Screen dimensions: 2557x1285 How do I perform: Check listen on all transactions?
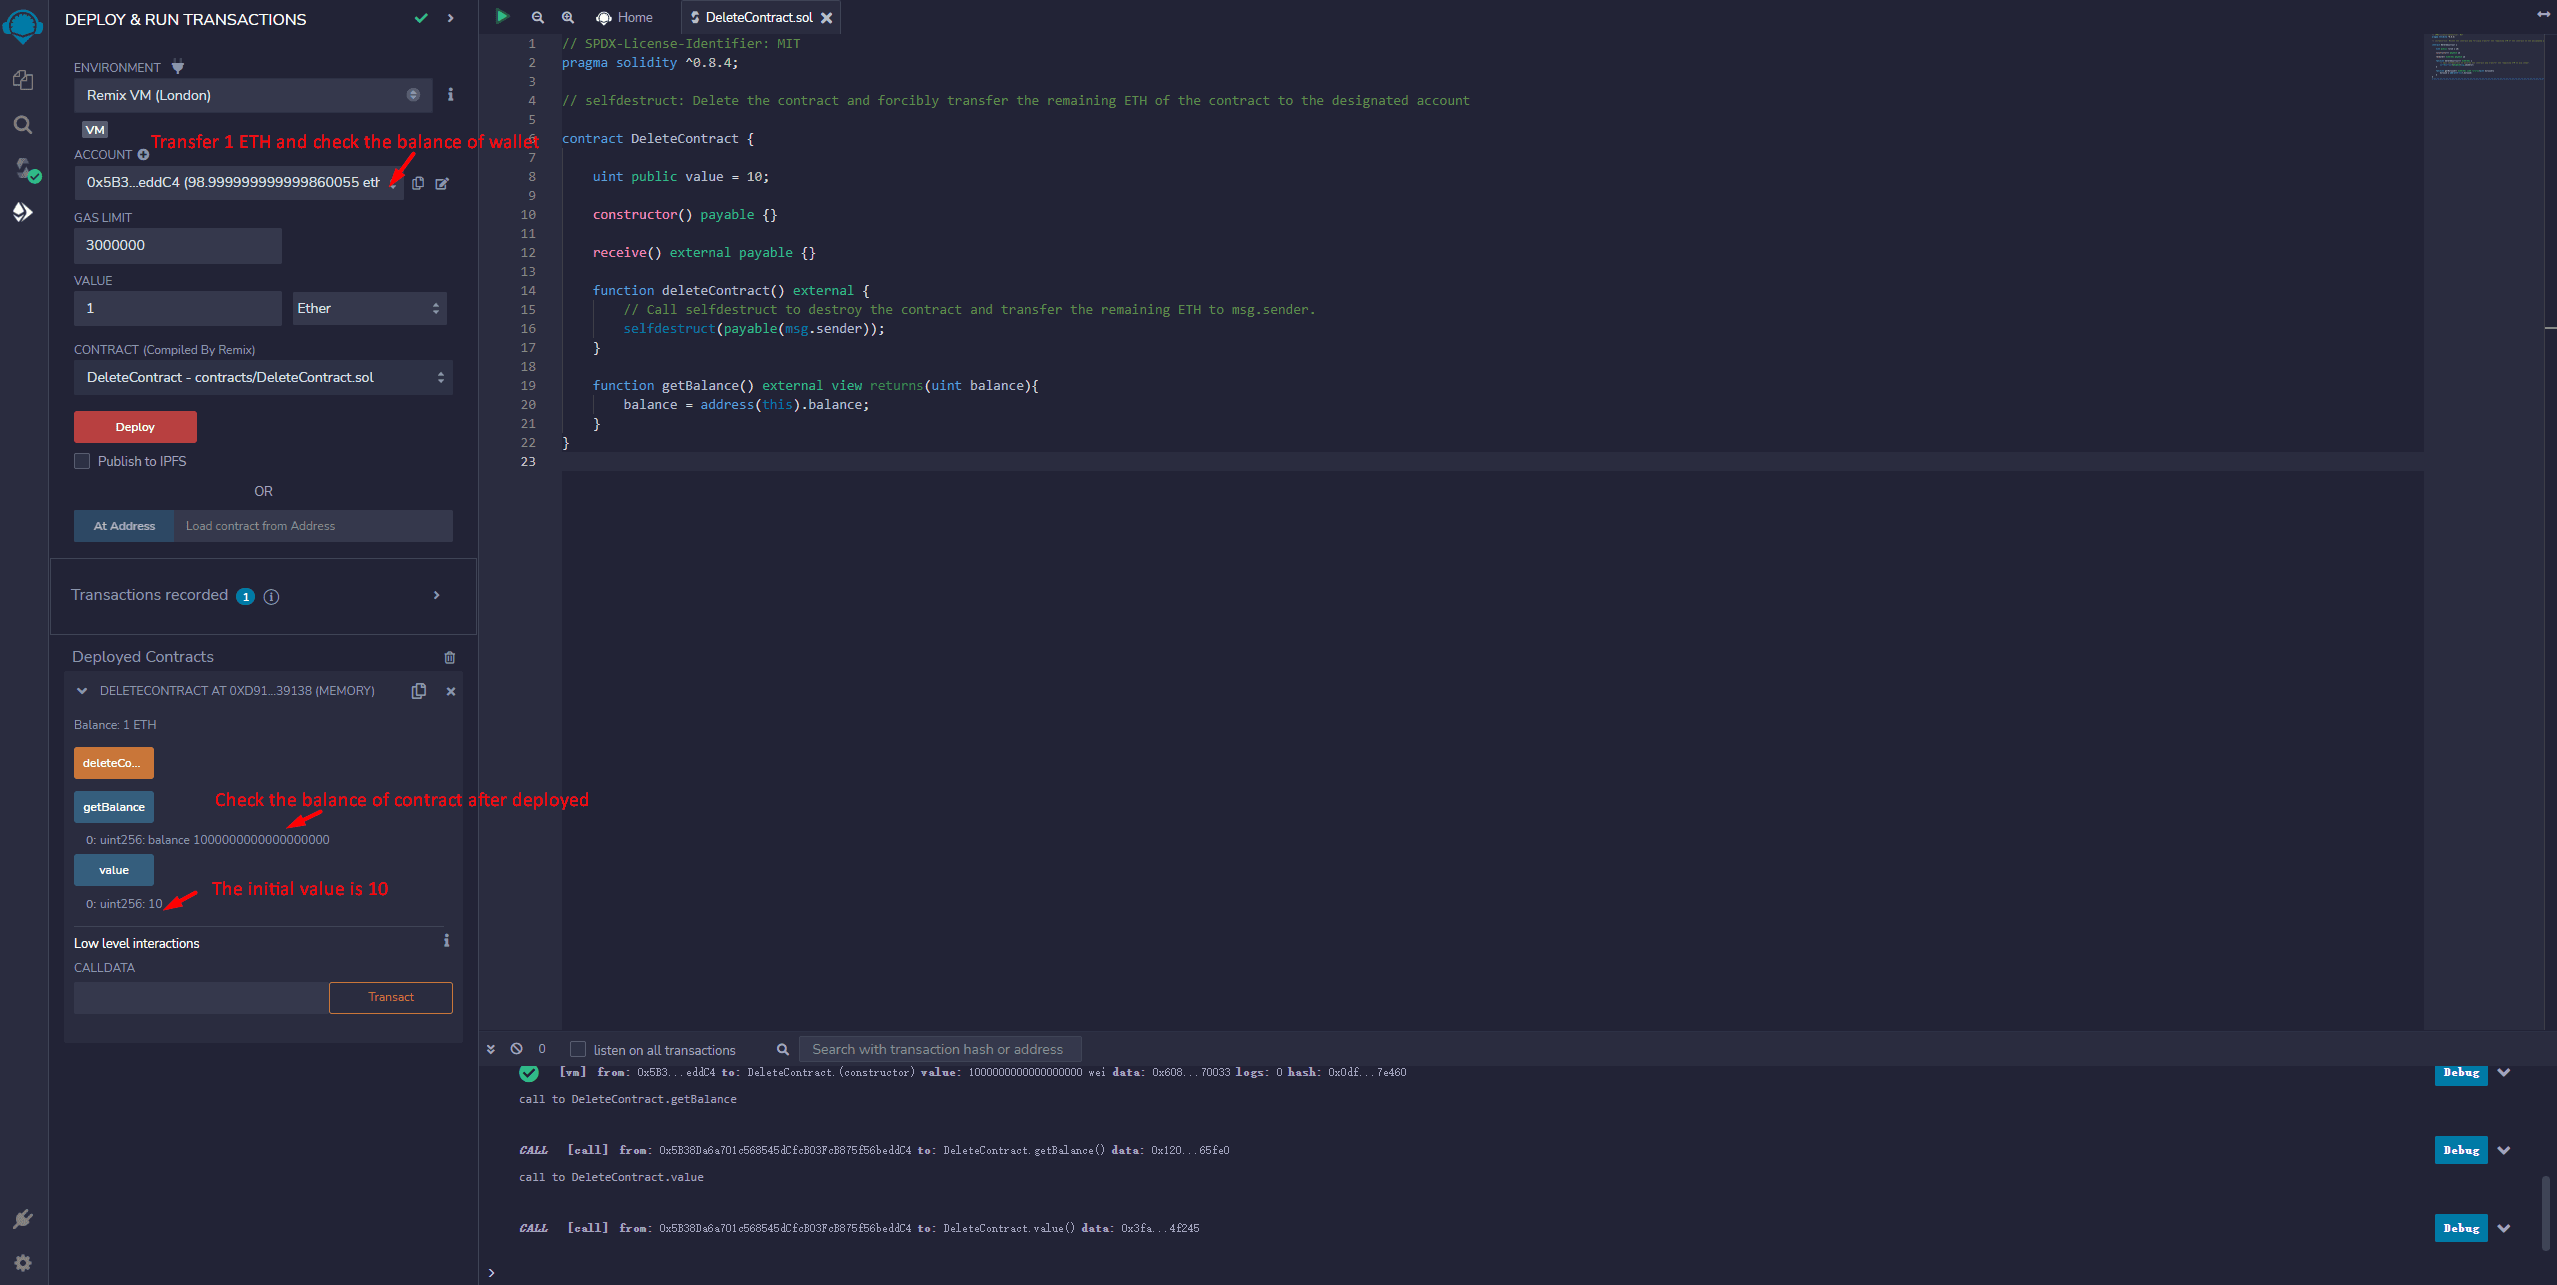point(578,1049)
